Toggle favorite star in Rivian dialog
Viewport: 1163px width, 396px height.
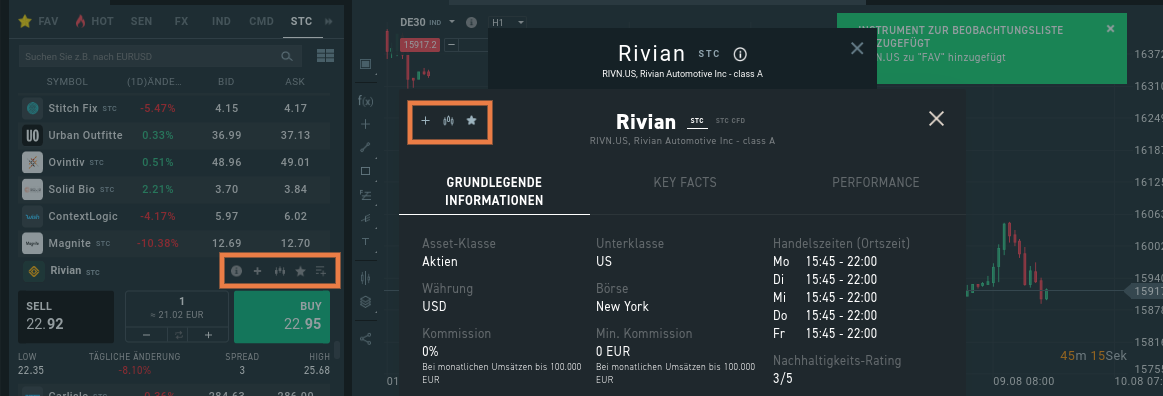(471, 120)
